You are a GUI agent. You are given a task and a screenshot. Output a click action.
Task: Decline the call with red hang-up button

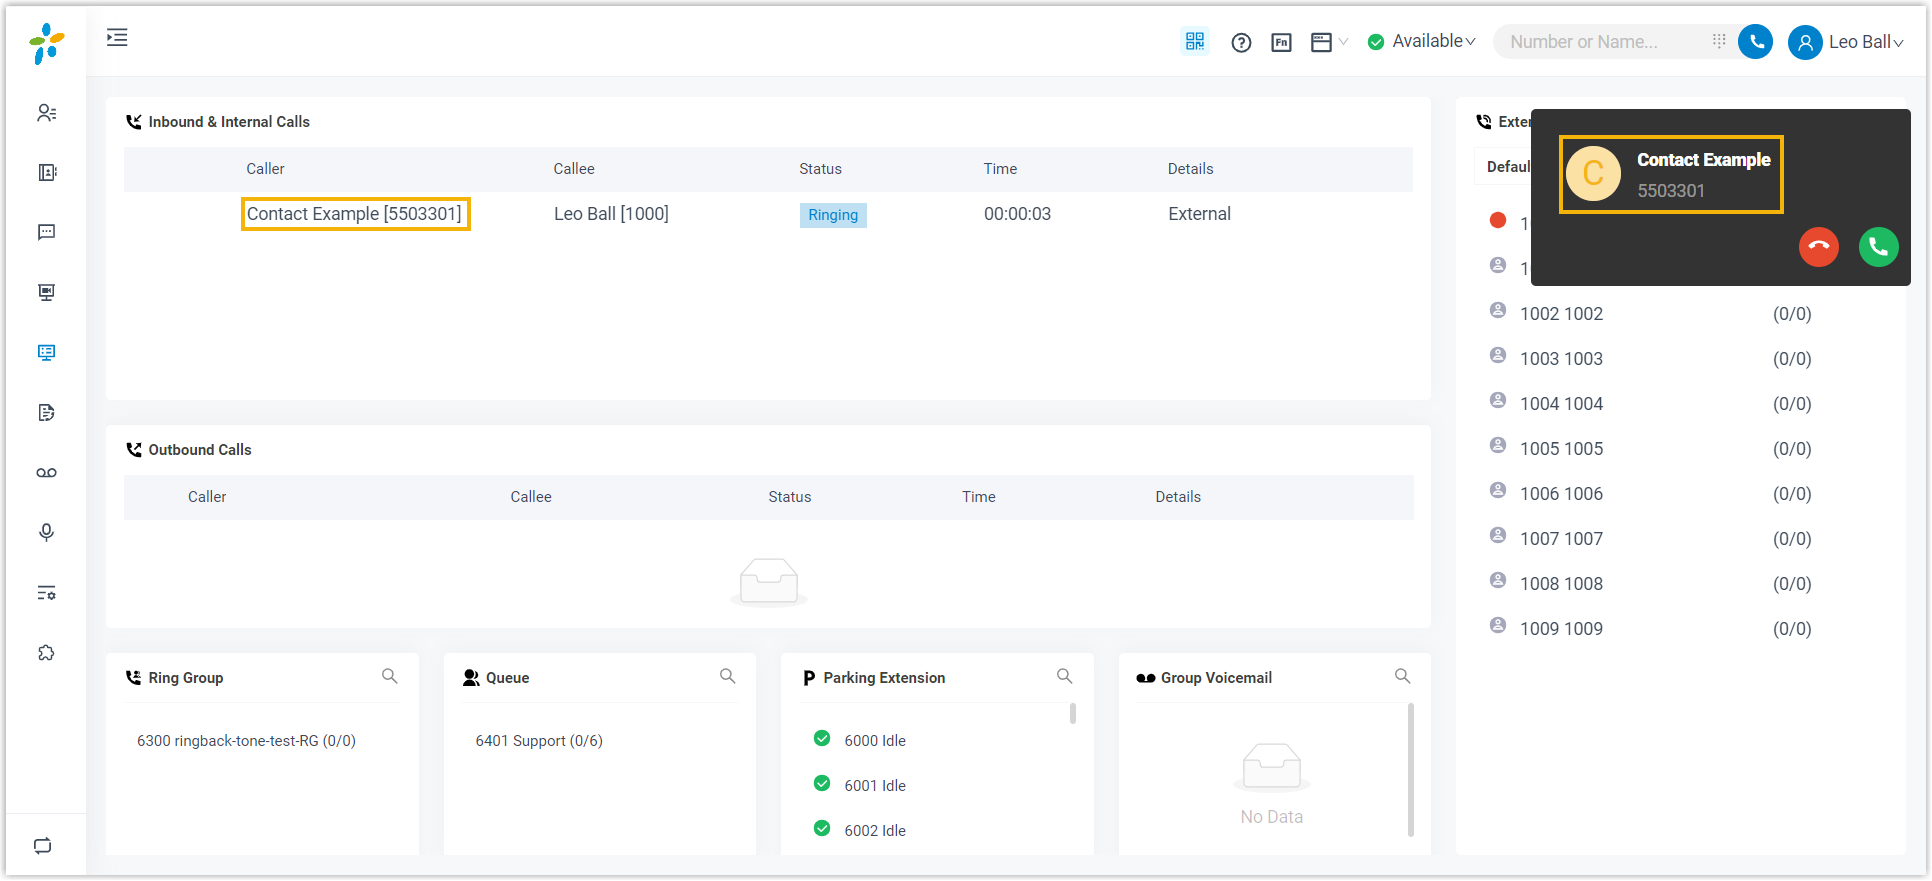click(x=1818, y=247)
